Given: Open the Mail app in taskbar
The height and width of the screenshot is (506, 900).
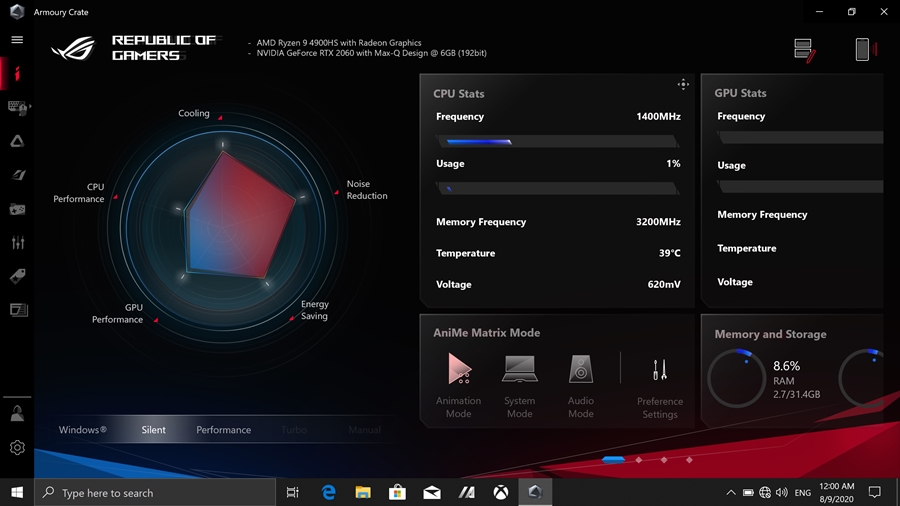Looking at the screenshot, I should tap(432, 492).
